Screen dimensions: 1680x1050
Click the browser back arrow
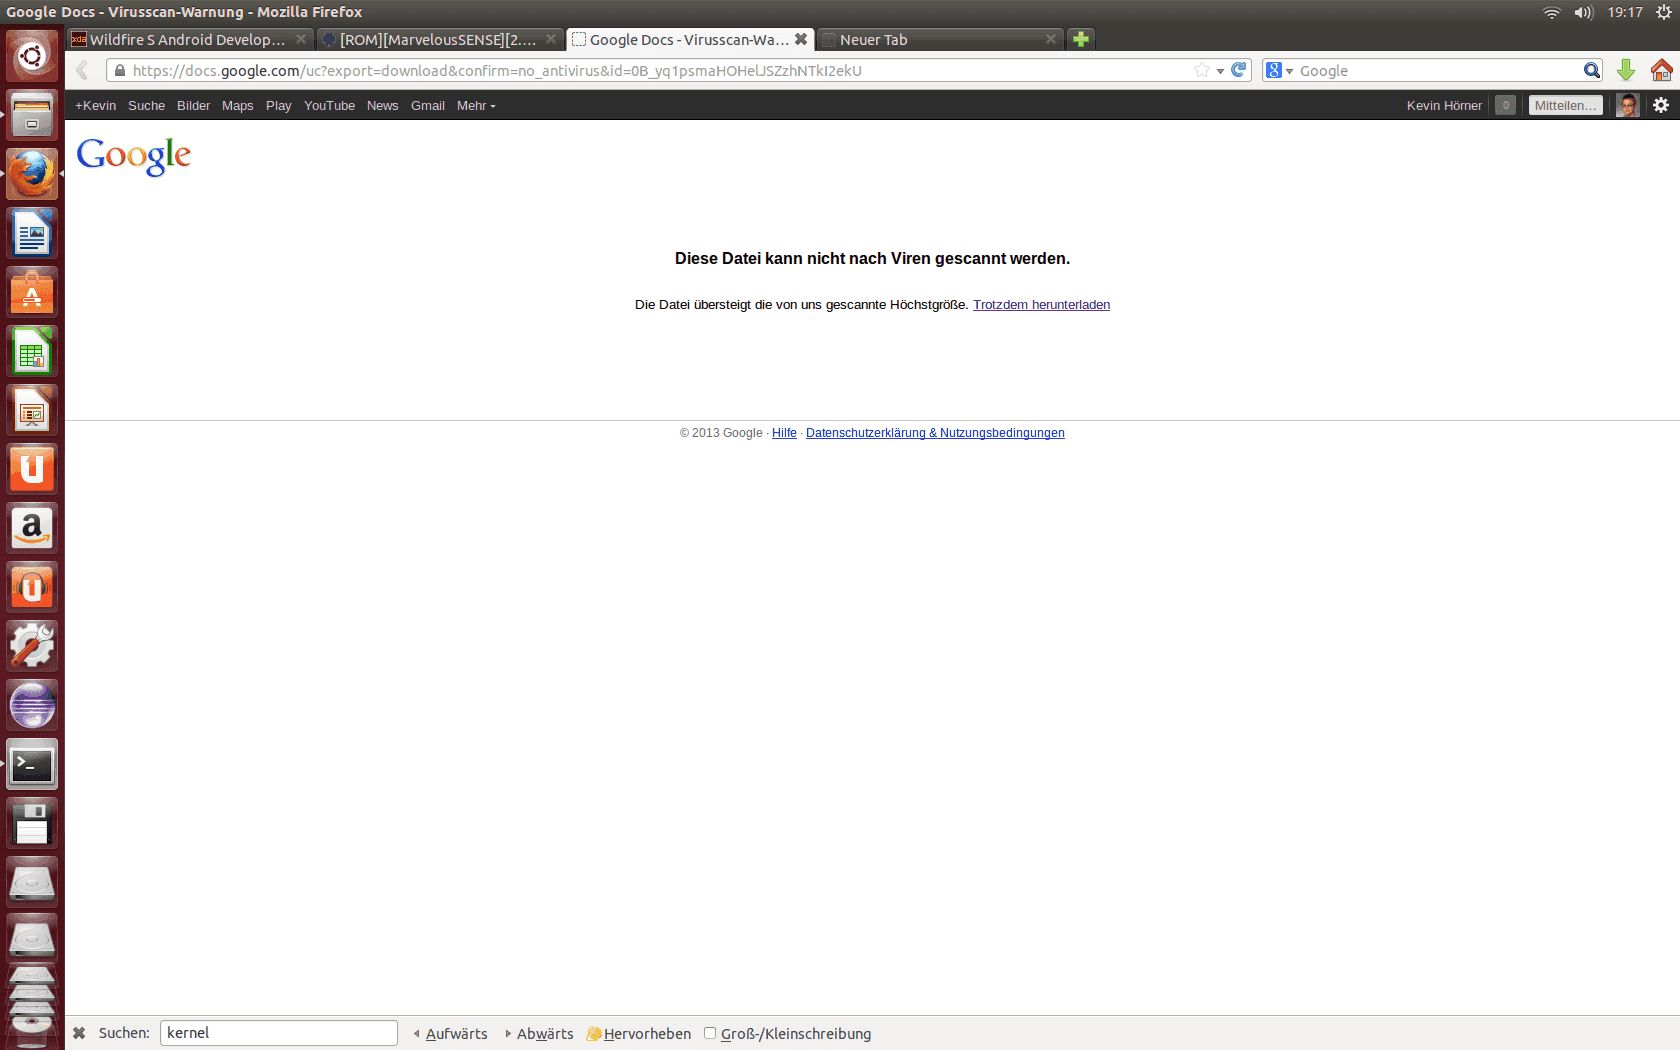pyautogui.click(x=83, y=70)
